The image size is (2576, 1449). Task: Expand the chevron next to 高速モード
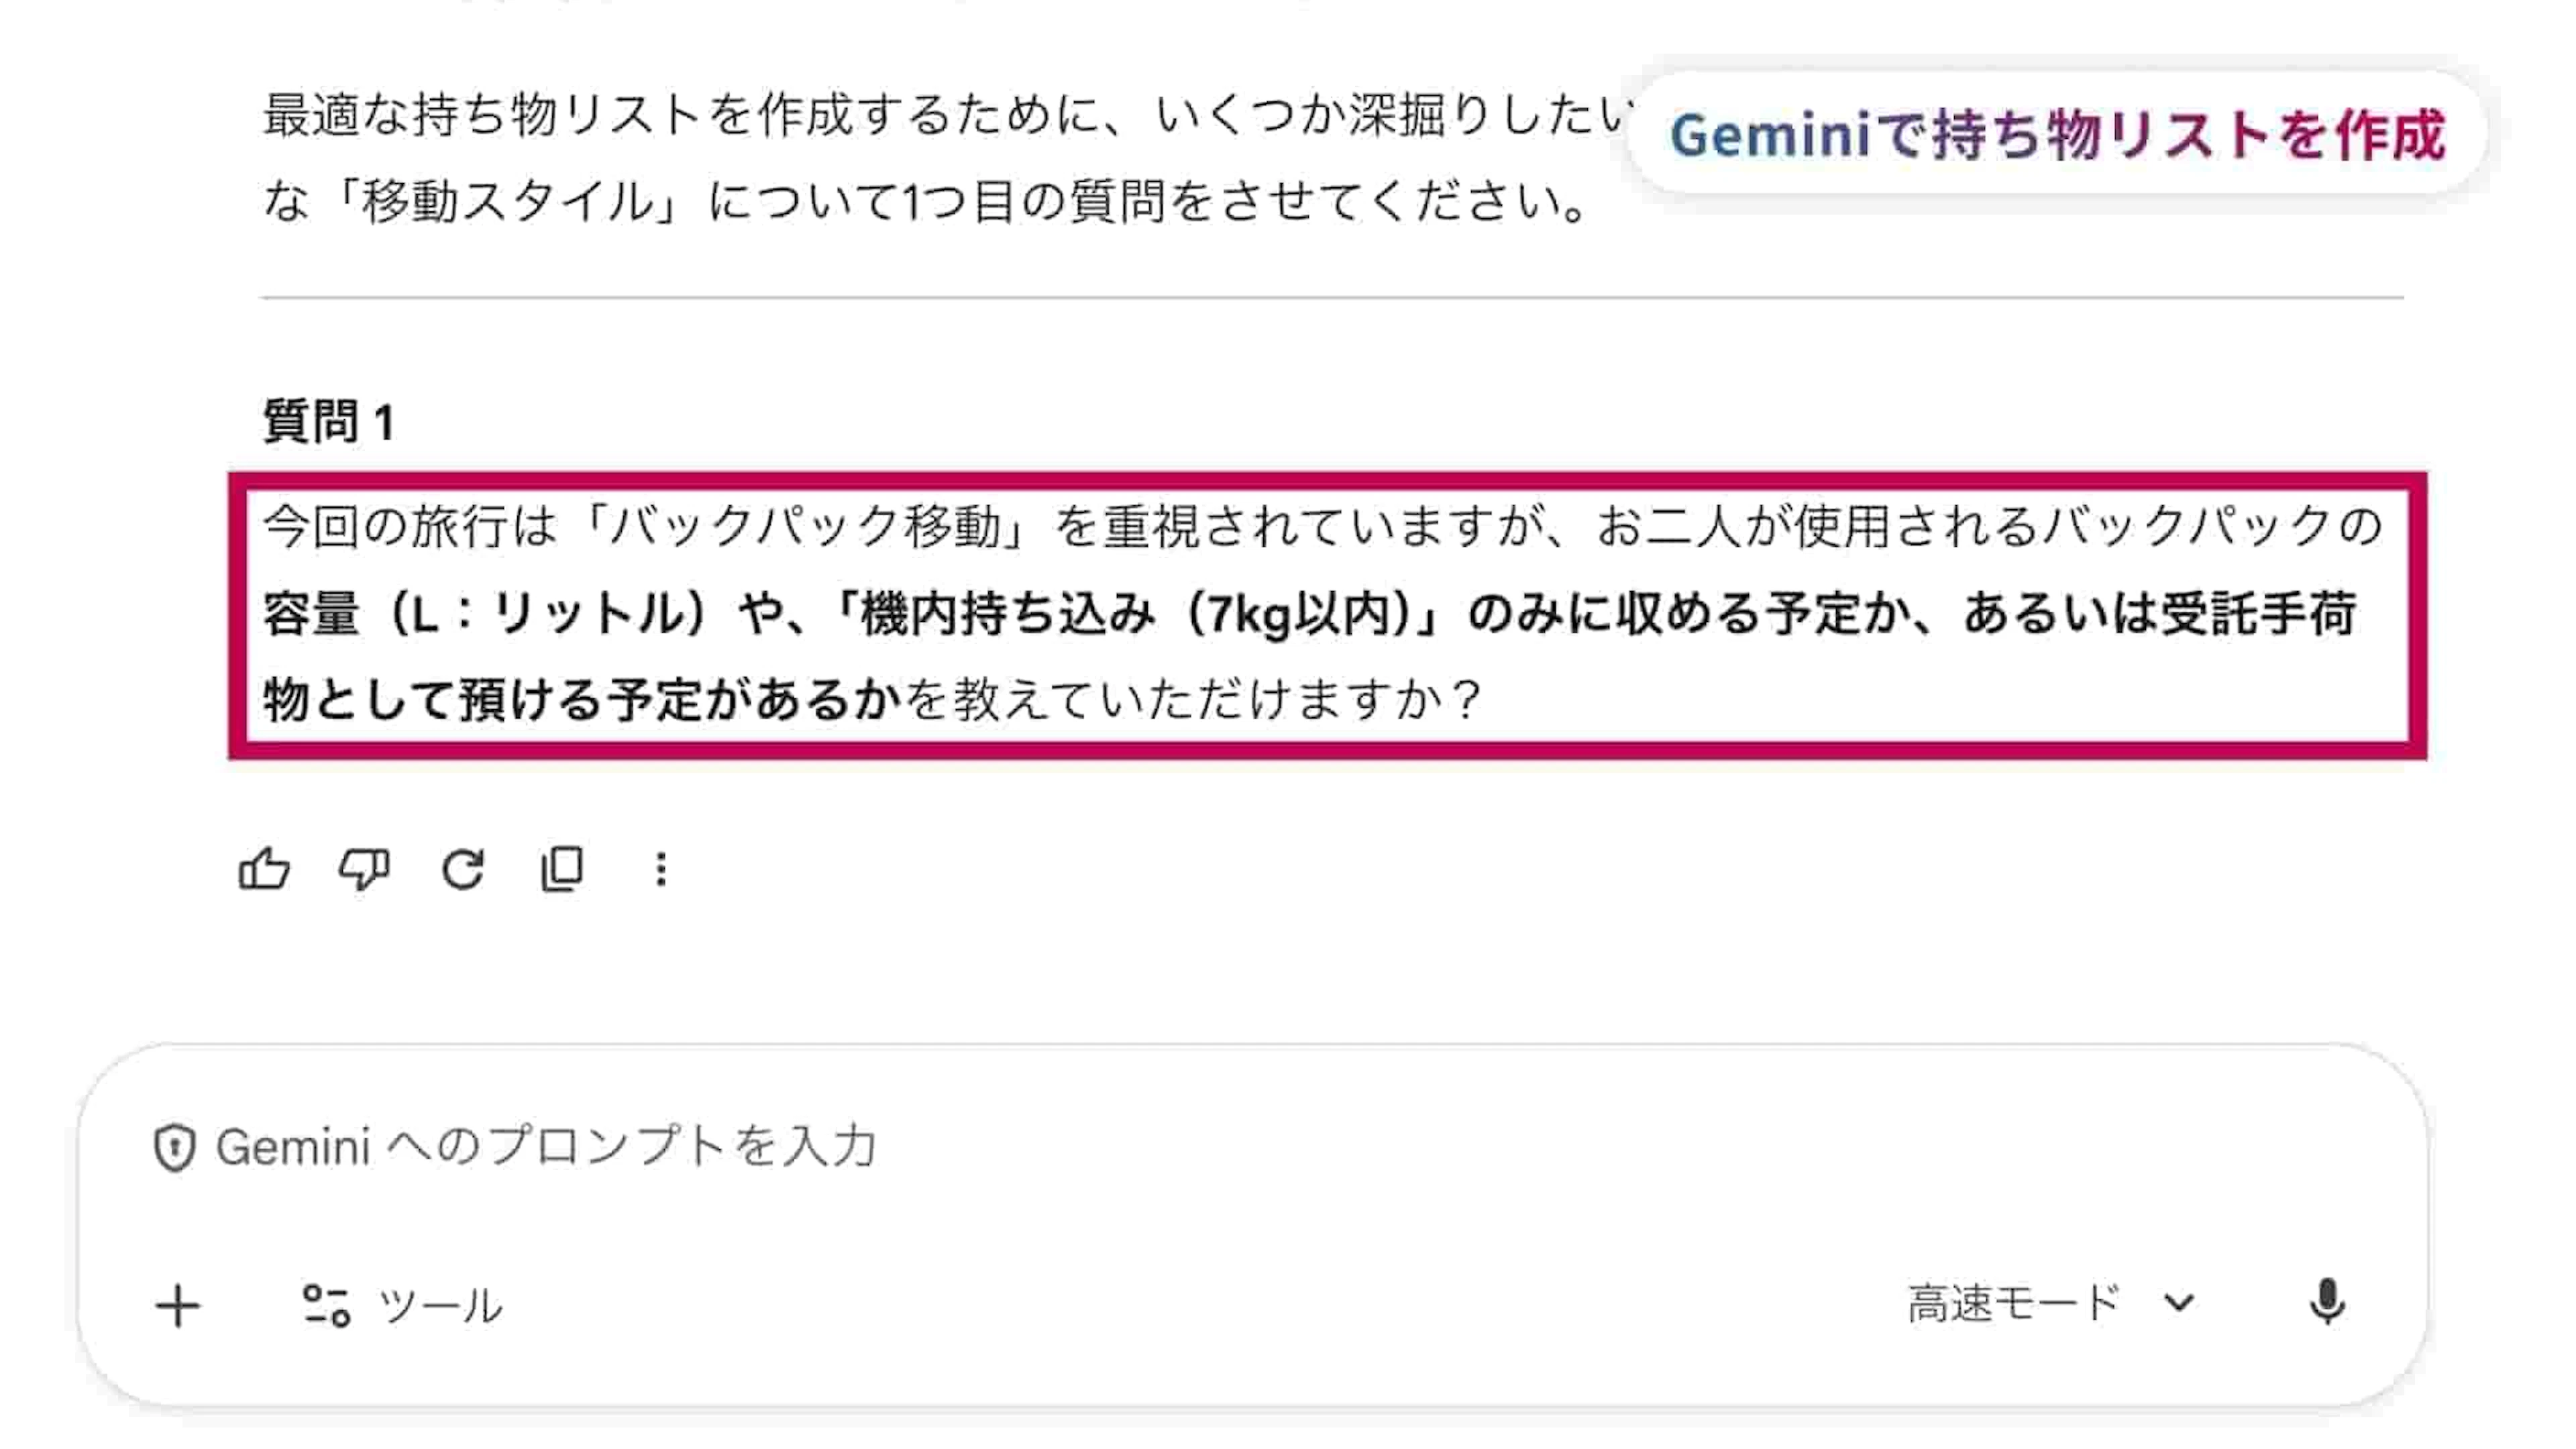coord(2179,1303)
